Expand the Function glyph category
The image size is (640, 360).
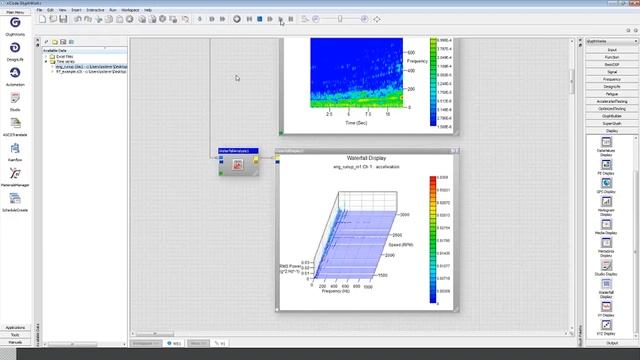[x=612, y=57]
